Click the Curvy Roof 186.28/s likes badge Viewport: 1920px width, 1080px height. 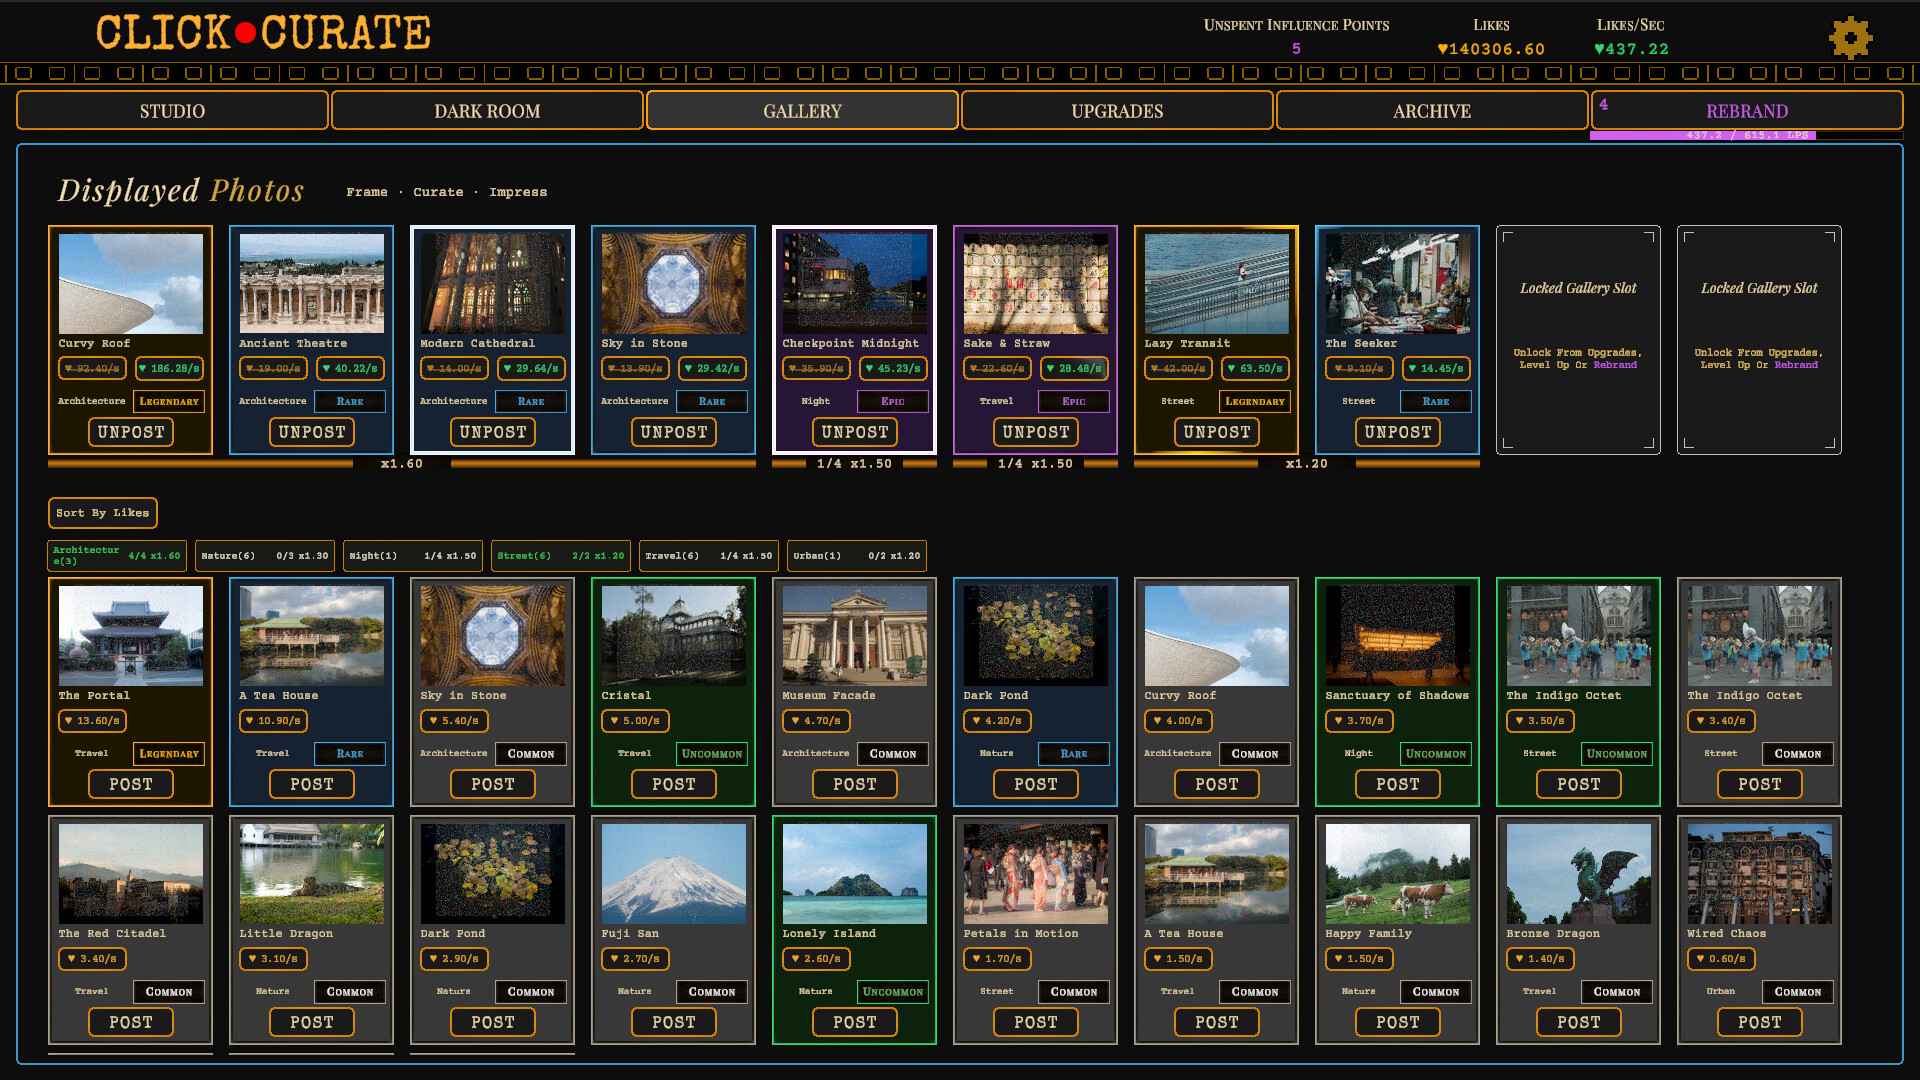click(x=169, y=369)
